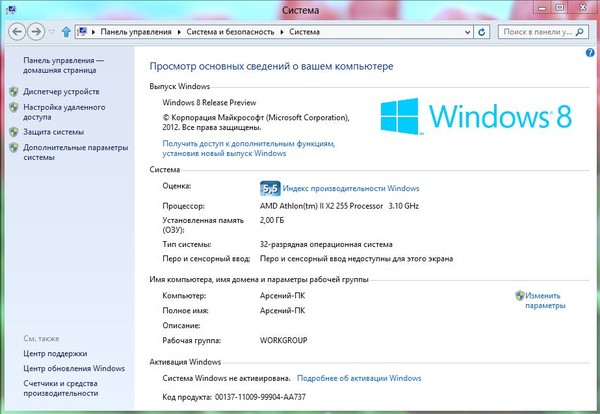Expand the arrow before 'Панель управления' breadcrumb

[93, 32]
